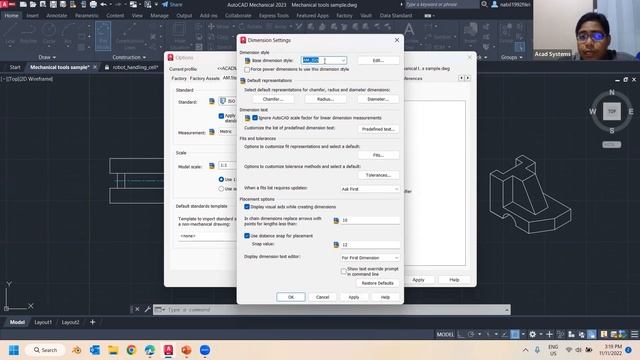Screen dimensions: 640x360
Task: Uncheck Ignore AutoCAD scale factor checkbox
Action: tap(255, 118)
